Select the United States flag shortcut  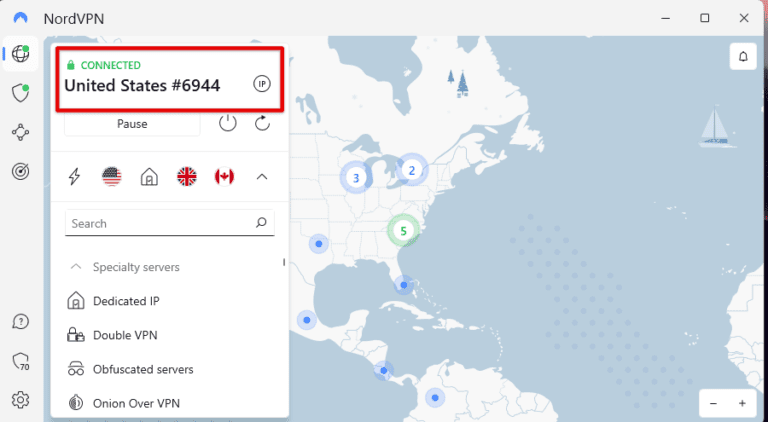point(111,177)
